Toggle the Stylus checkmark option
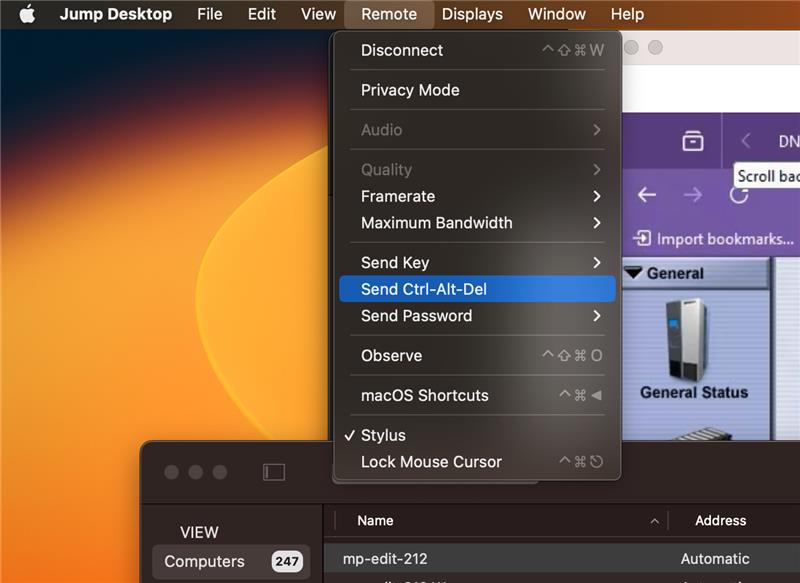This screenshot has width=800, height=583. point(383,435)
